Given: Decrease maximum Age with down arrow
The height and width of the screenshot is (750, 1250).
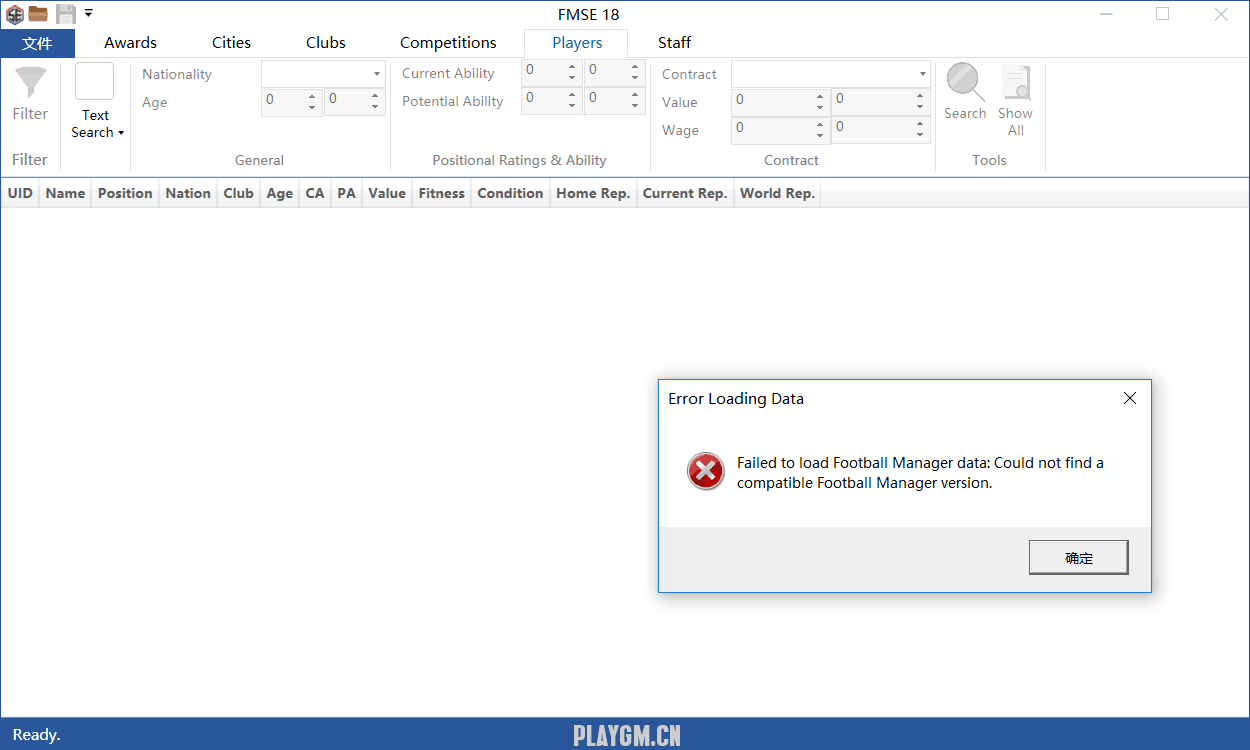Looking at the screenshot, I should pos(375,107).
